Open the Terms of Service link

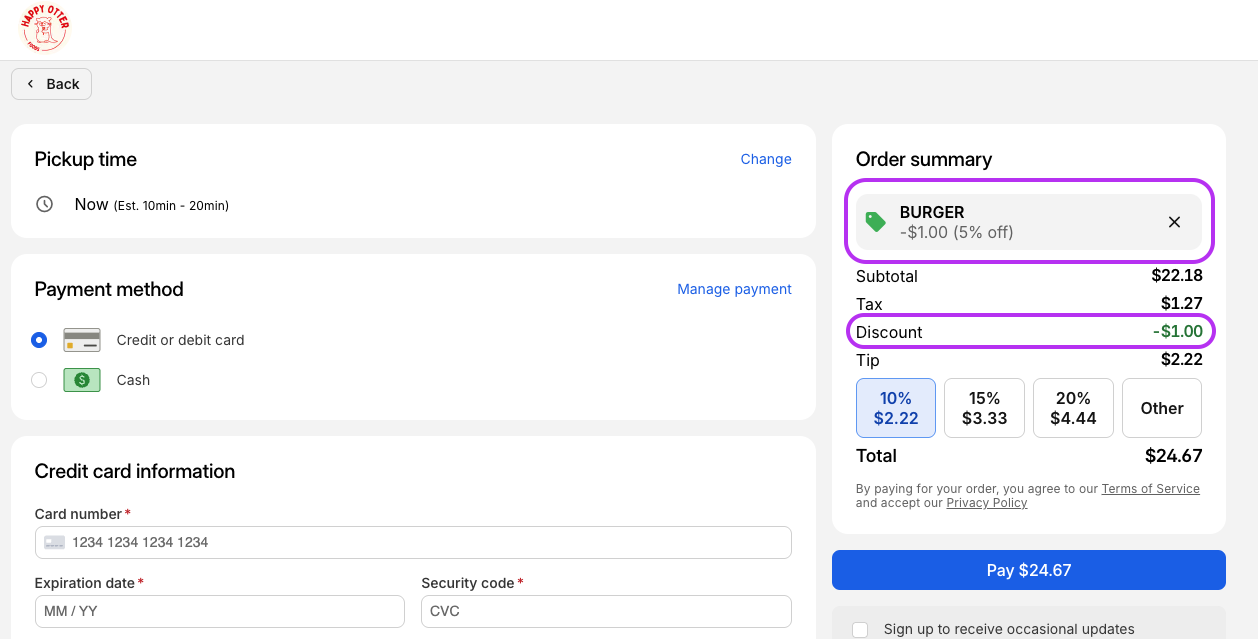tap(1150, 489)
